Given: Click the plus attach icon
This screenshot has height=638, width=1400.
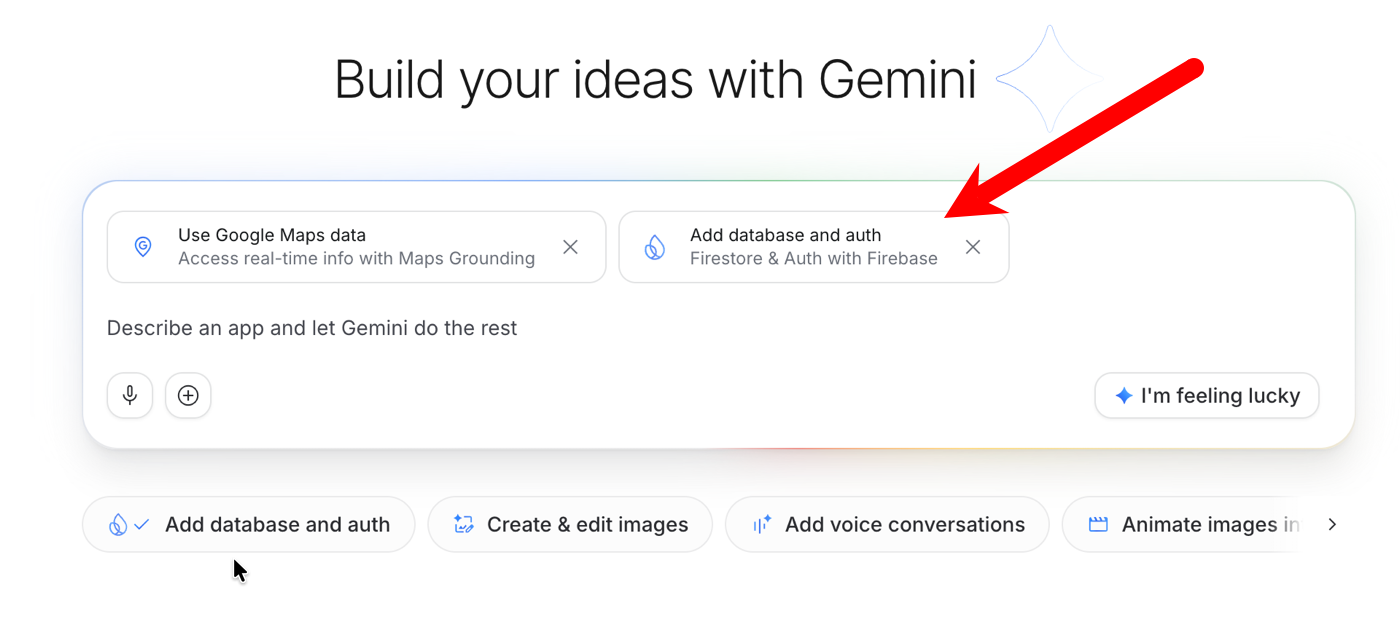Looking at the screenshot, I should [x=188, y=396].
